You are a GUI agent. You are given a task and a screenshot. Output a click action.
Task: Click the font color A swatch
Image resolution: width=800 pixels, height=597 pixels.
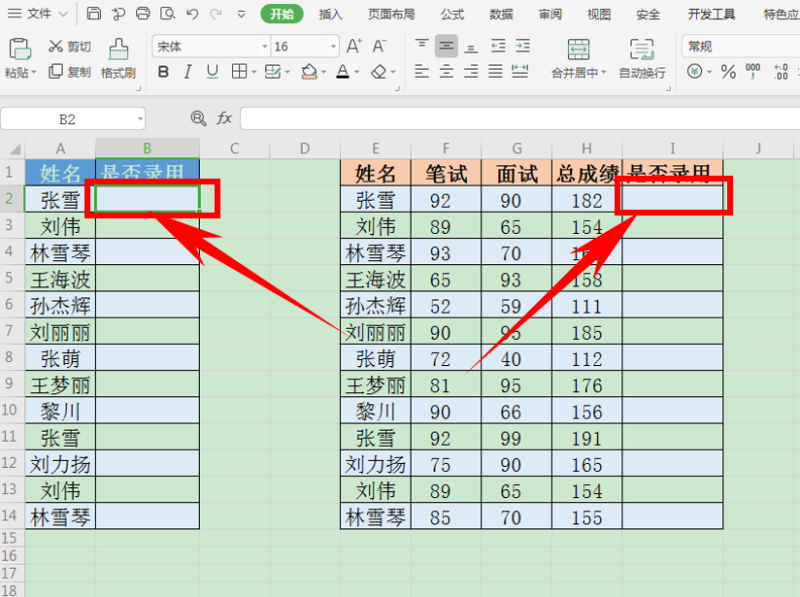(342, 72)
